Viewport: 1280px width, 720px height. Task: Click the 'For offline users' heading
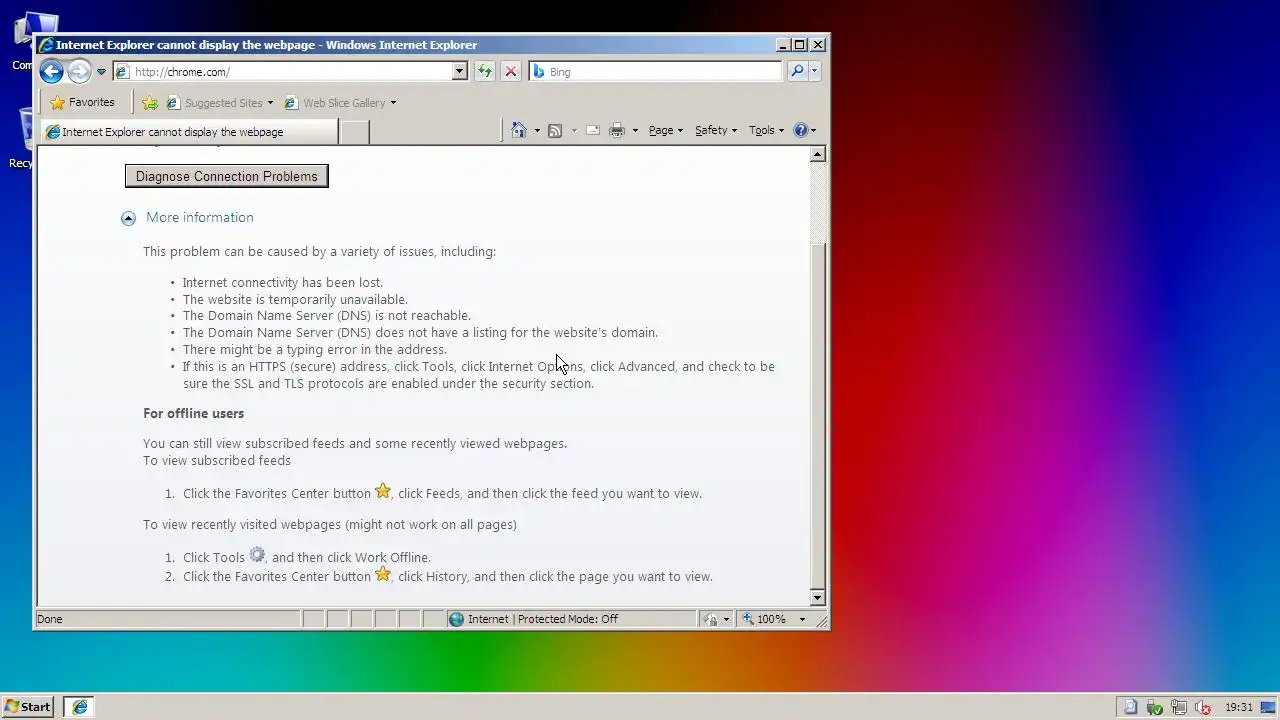coord(194,413)
